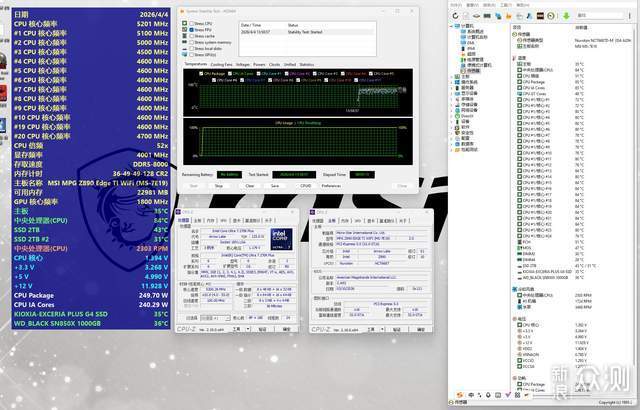Toggle CPU IA Cores graph checkbox
The height and width of the screenshot is (410, 640).
click(230, 73)
